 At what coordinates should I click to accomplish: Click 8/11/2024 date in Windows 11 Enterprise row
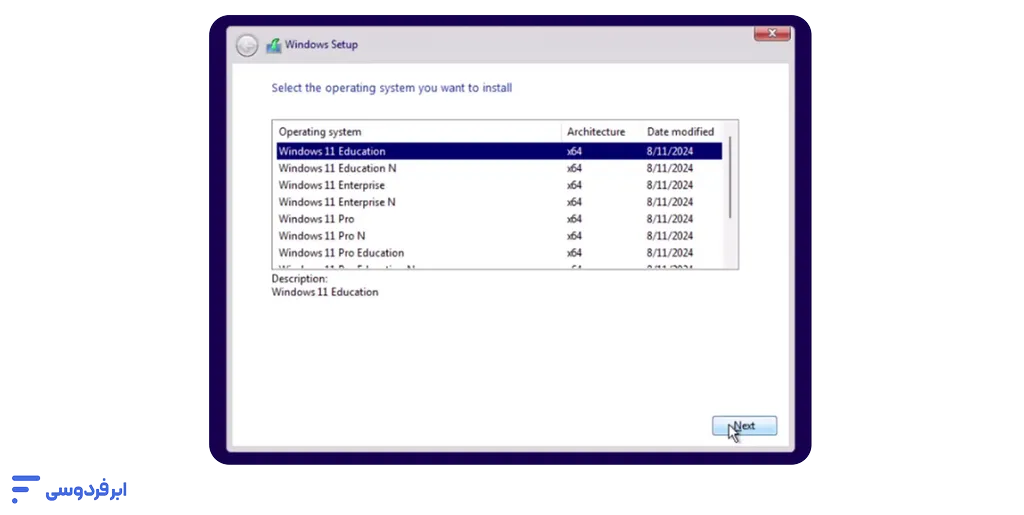click(669, 185)
